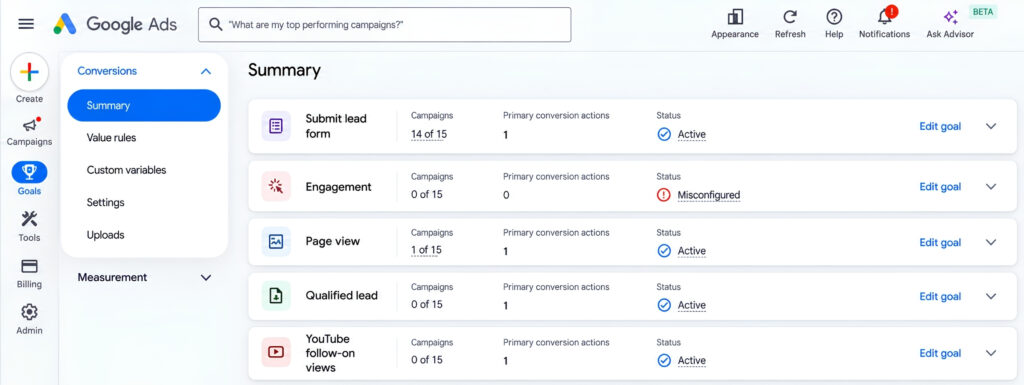This screenshot has height=385, width=1024.
Task: Click the YouTube follow-on views icon
Action: (276, 352)
